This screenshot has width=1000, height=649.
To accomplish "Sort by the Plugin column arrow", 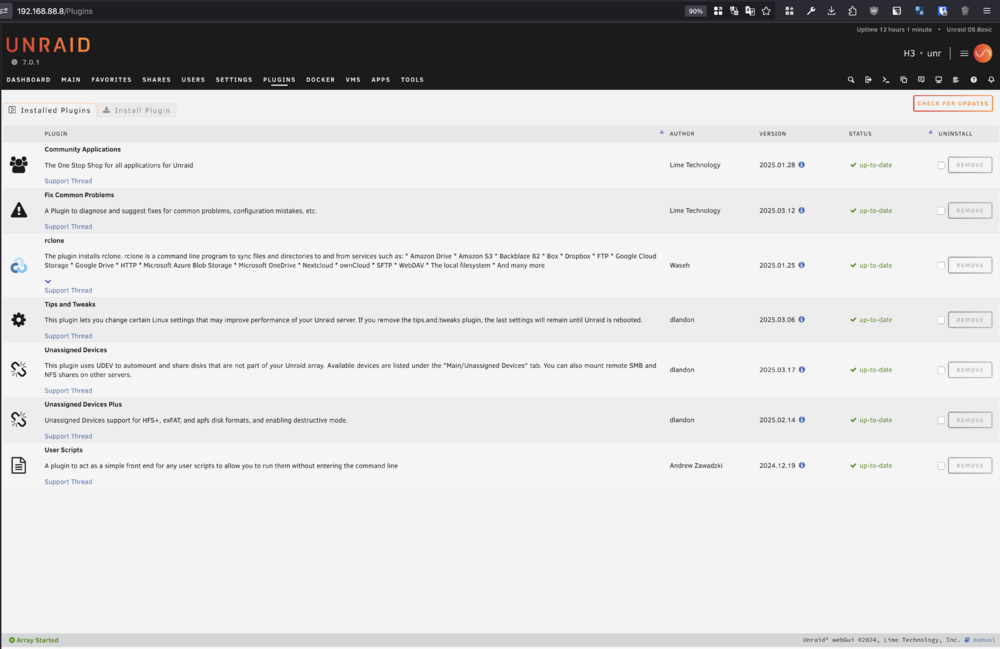I will pos(661,133).
